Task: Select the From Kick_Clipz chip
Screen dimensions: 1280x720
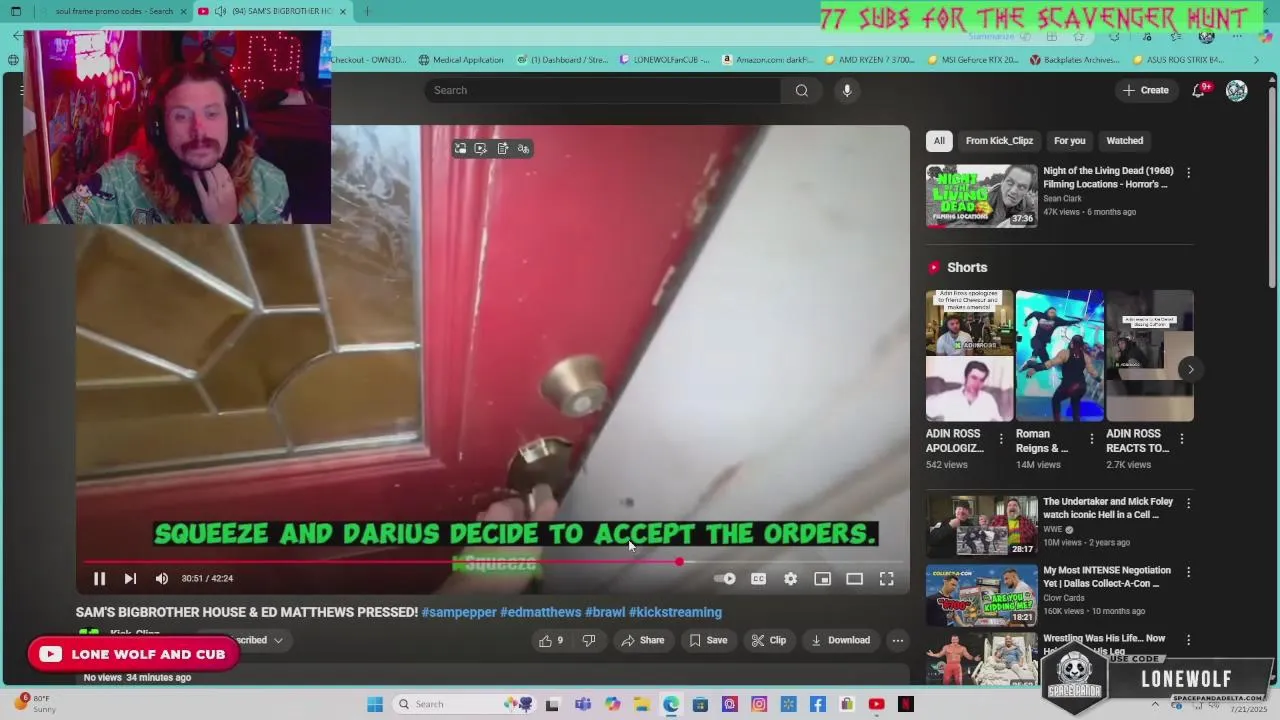Action: tap(999, 141)
